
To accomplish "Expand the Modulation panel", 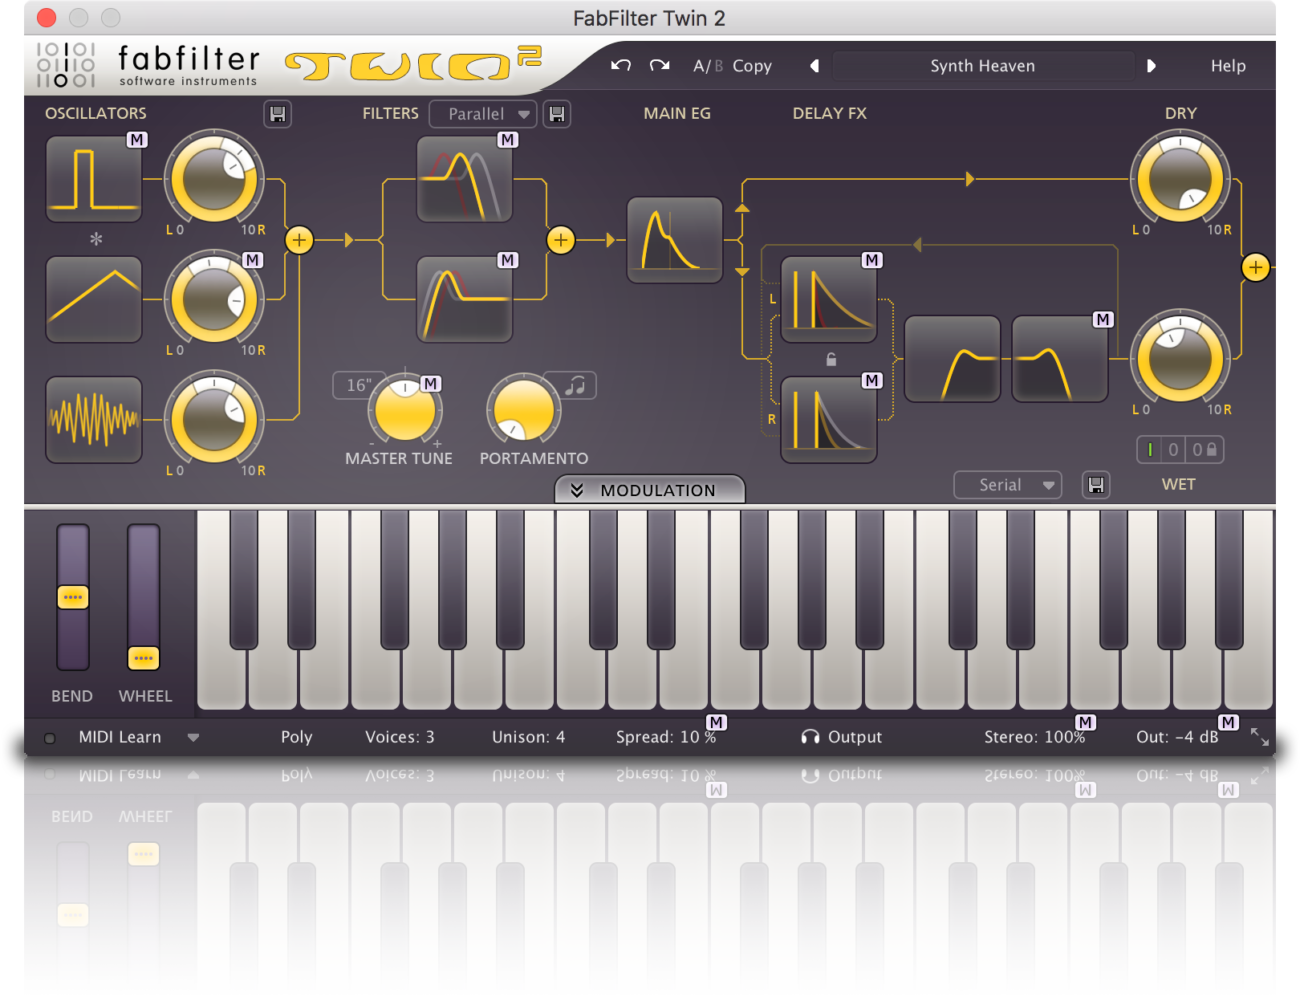I will coord(650,490).
